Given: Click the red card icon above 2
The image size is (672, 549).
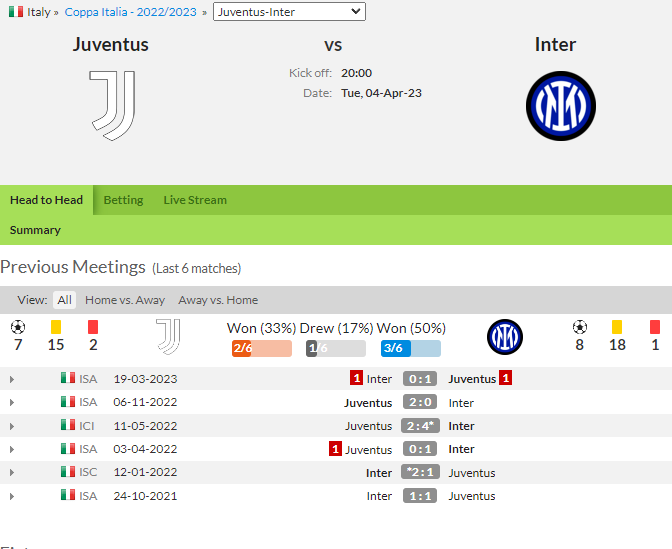Looking at the screenshot, I should pos(92,326).
